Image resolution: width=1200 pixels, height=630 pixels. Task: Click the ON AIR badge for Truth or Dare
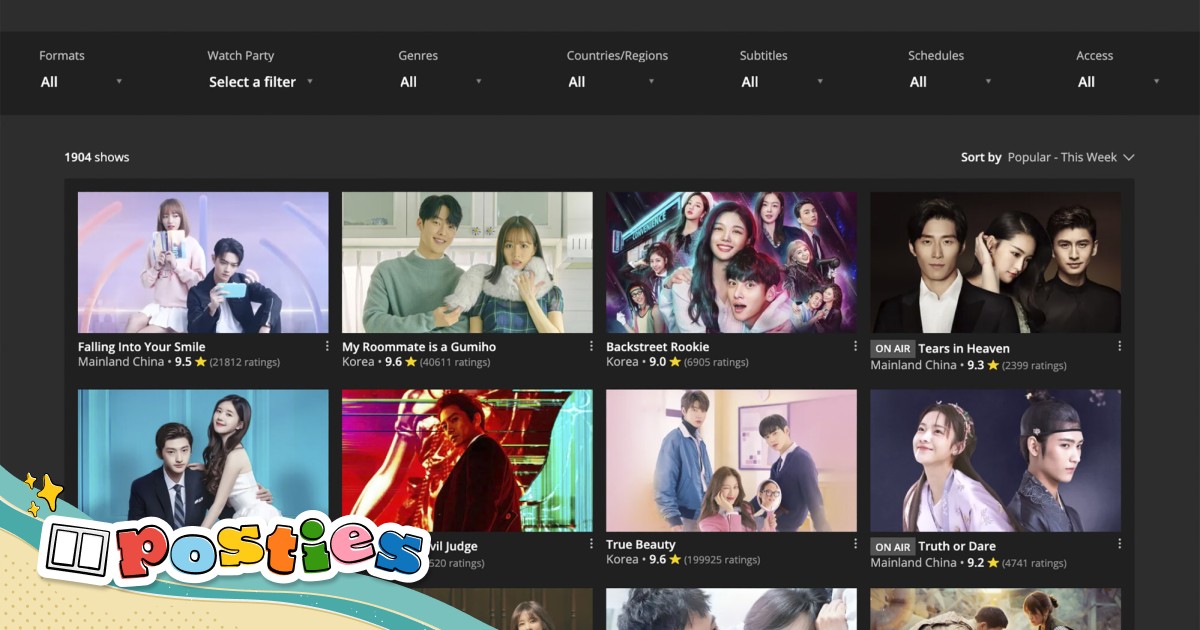click(892, 547)
